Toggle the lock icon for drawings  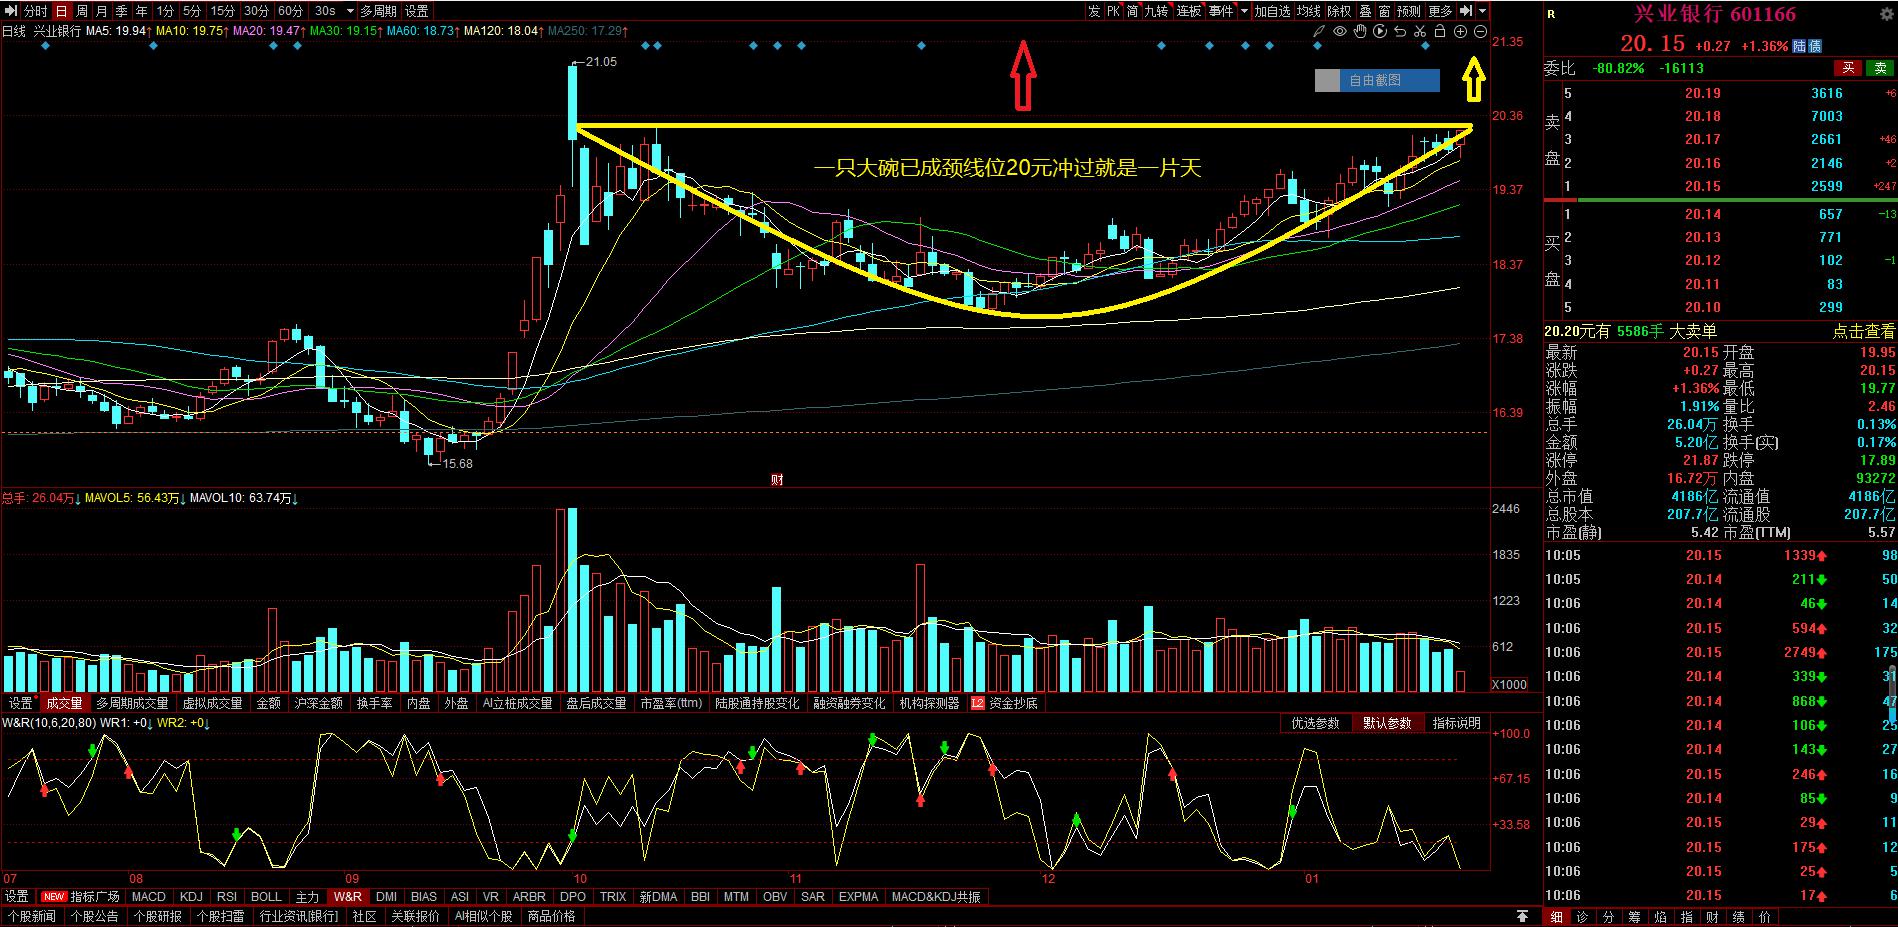point(1440,32)
